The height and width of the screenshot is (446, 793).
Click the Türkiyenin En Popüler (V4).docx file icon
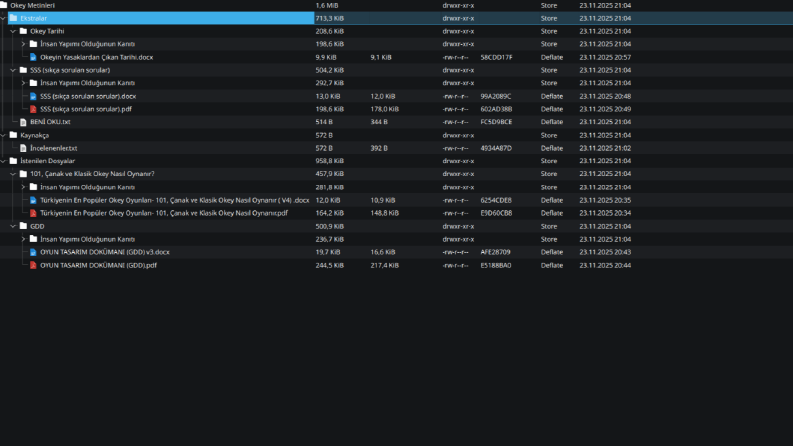click(33, 200)
